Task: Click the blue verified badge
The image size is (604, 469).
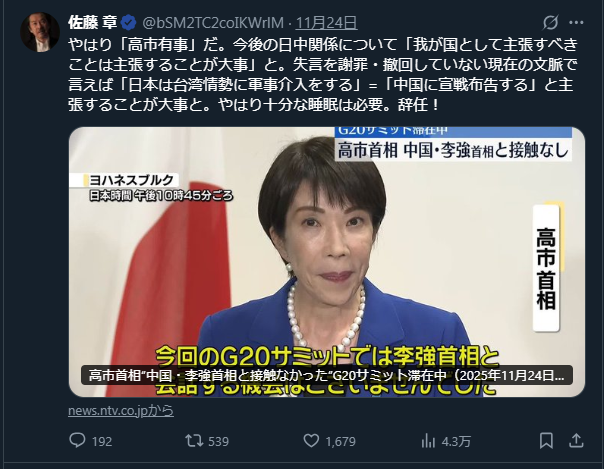Action: (x=129, y=23)
